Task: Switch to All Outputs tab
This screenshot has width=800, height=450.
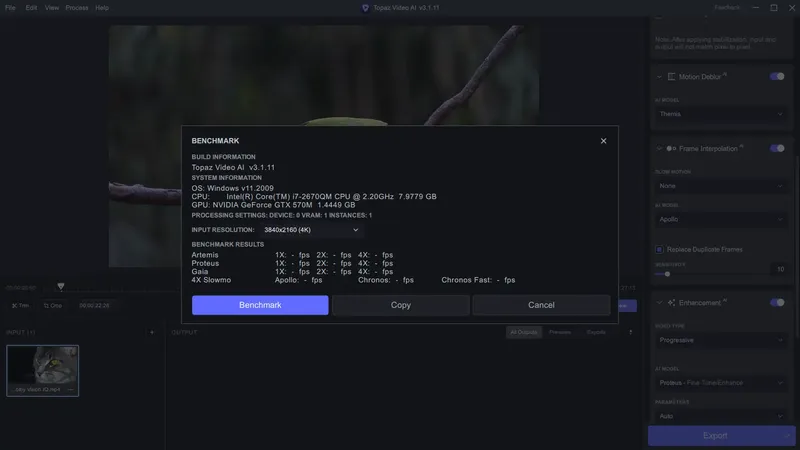Action: (523, 332)
